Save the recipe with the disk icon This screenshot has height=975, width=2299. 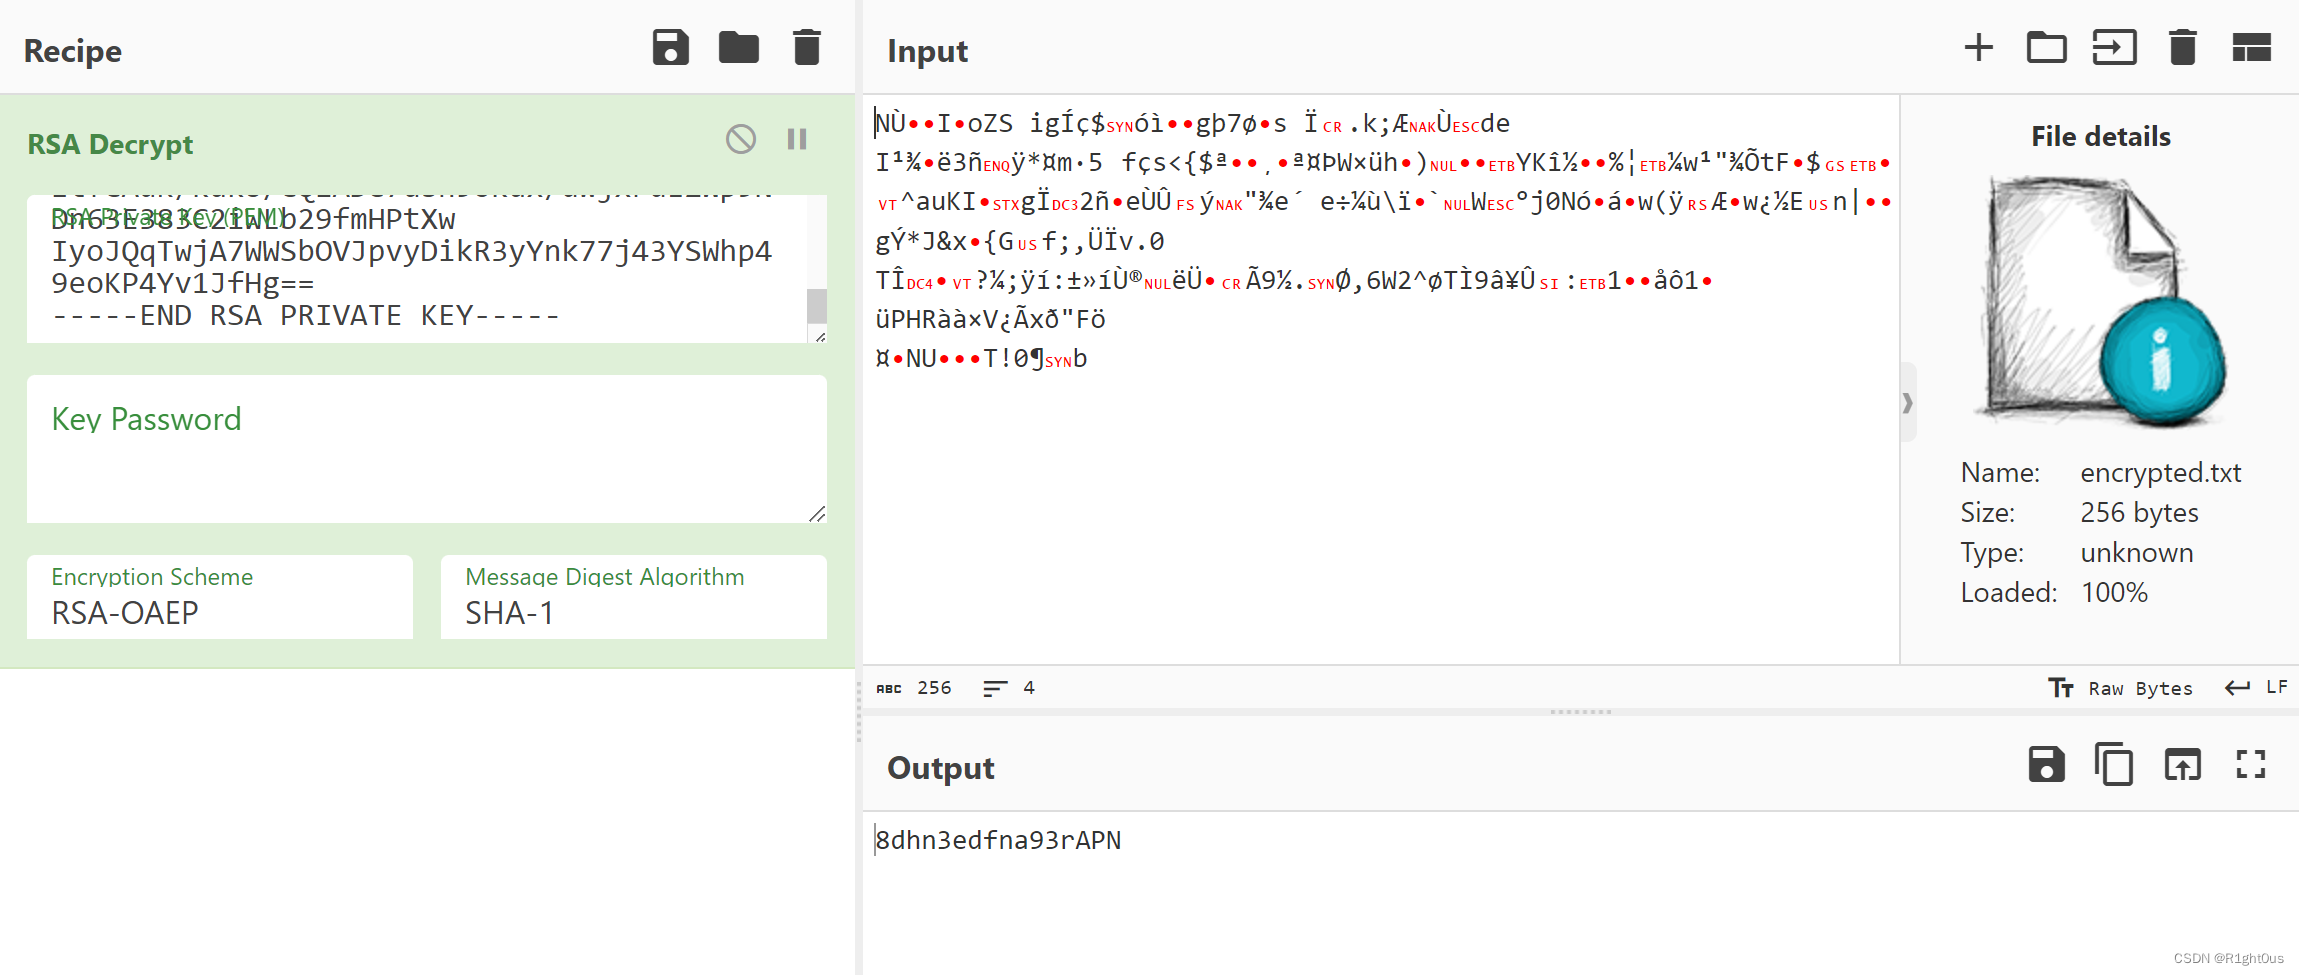point(670,48)
